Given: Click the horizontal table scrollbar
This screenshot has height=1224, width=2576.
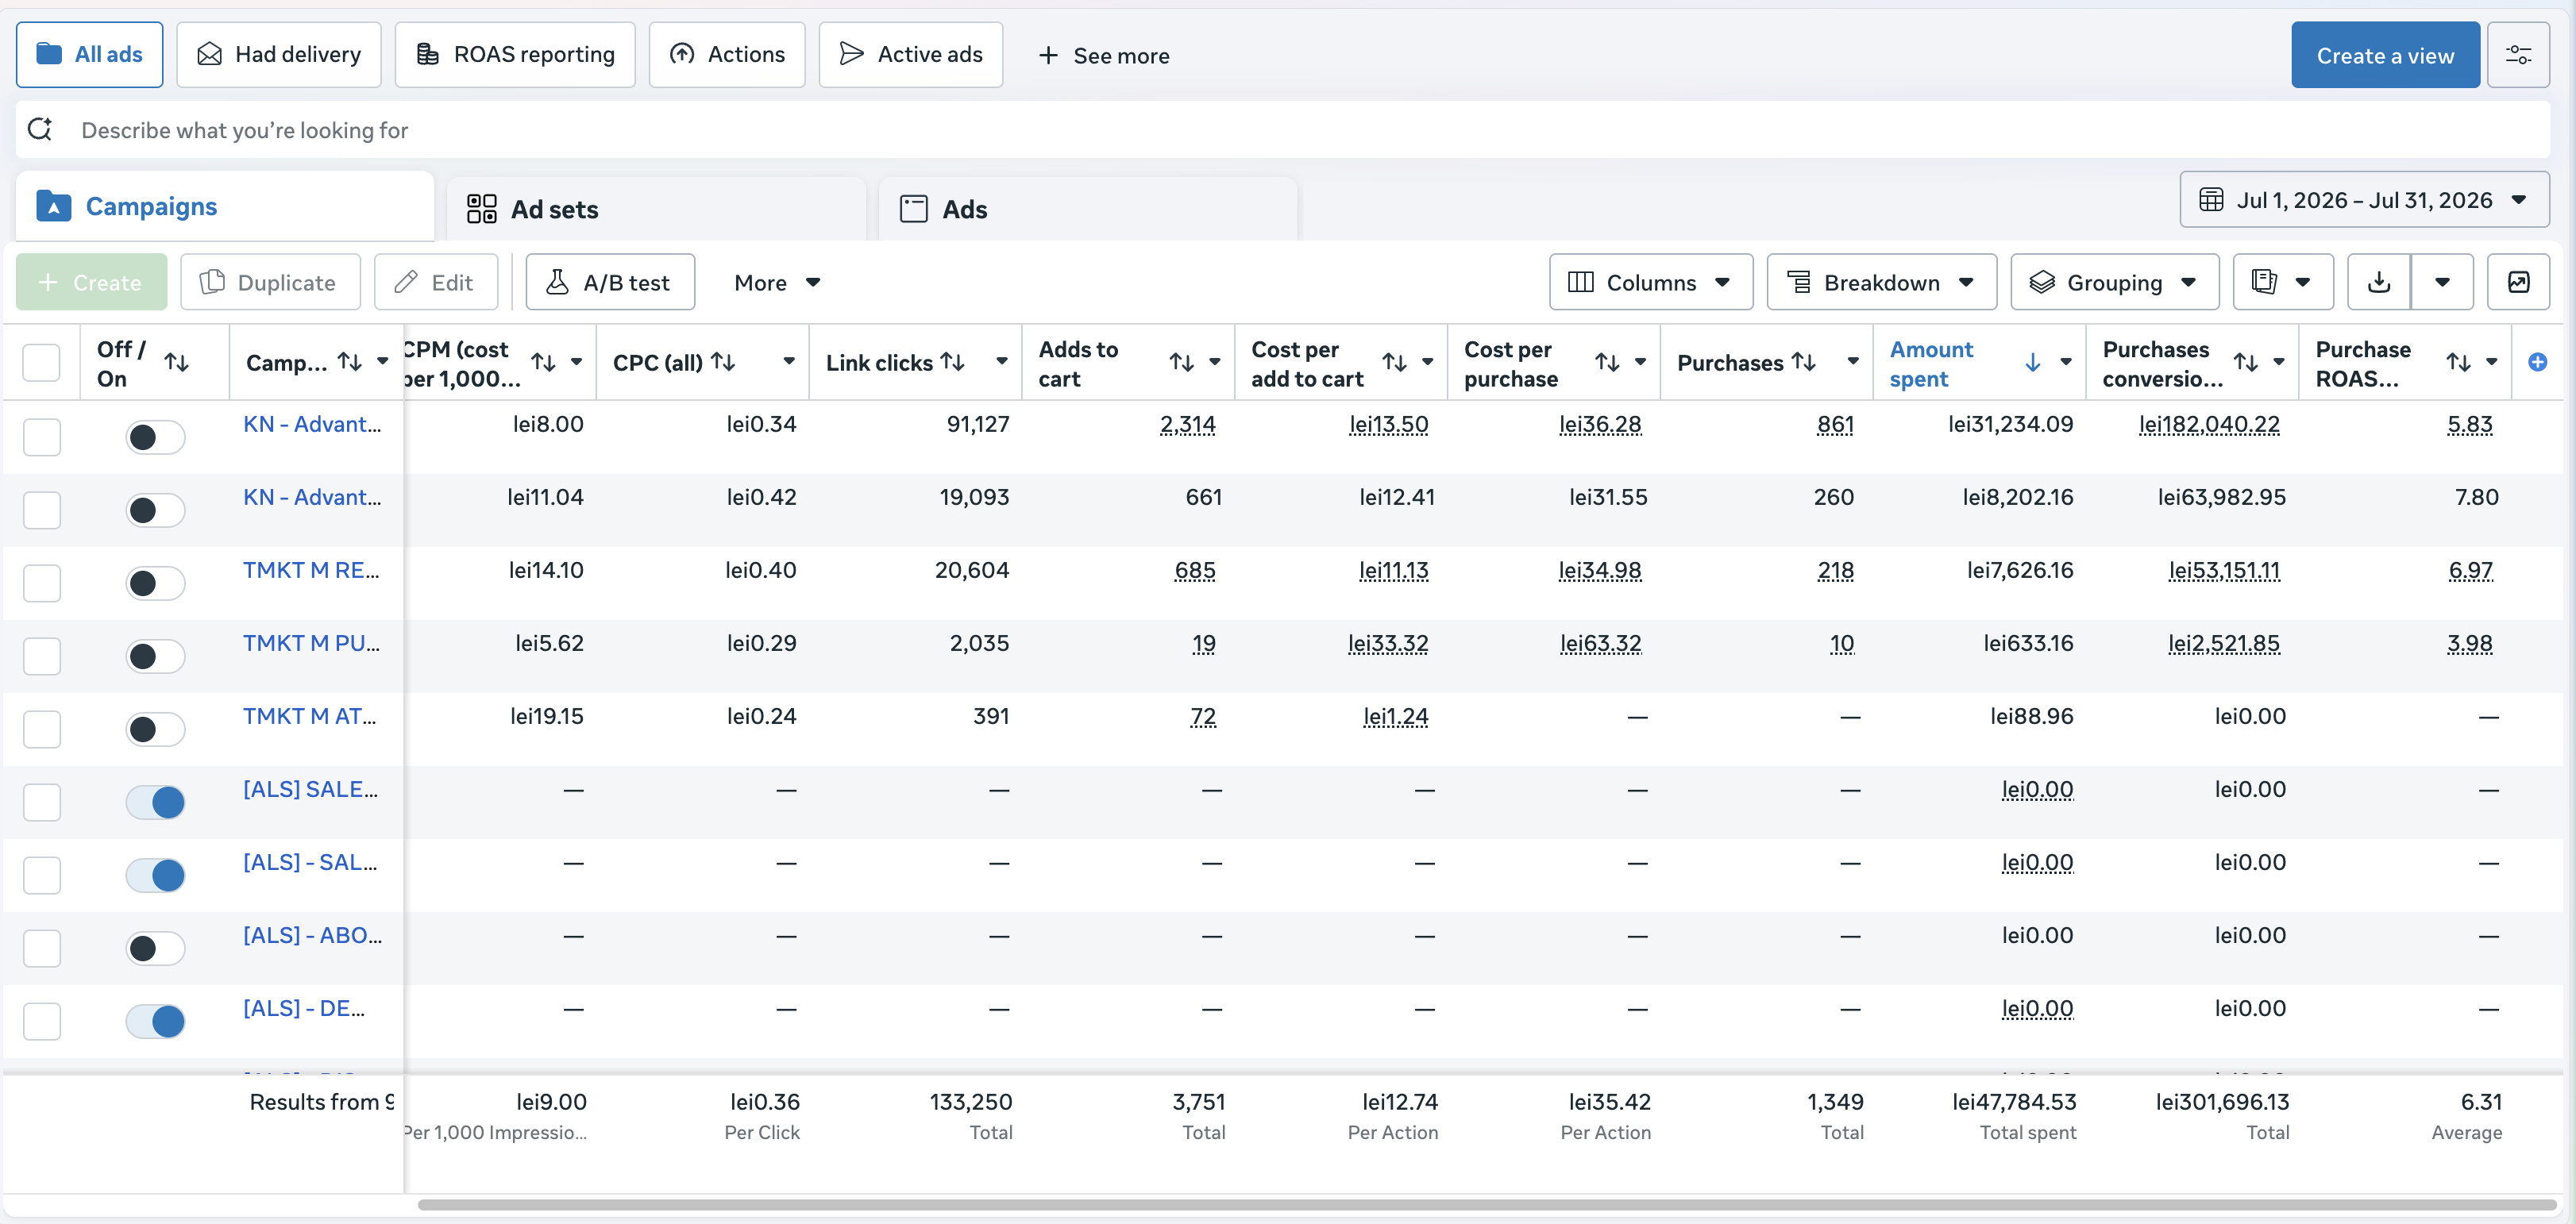Looking at the screenshot, I should pos(1486,1205).
